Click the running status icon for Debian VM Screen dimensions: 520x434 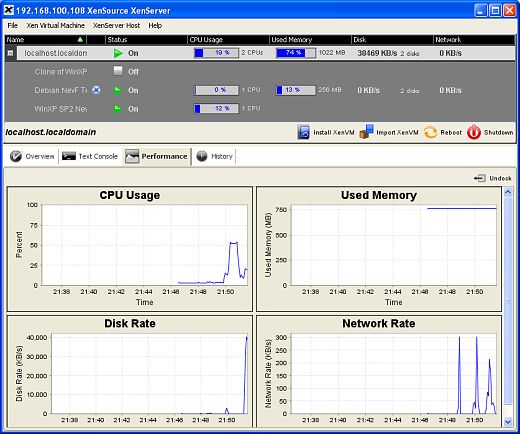point(118,90)
